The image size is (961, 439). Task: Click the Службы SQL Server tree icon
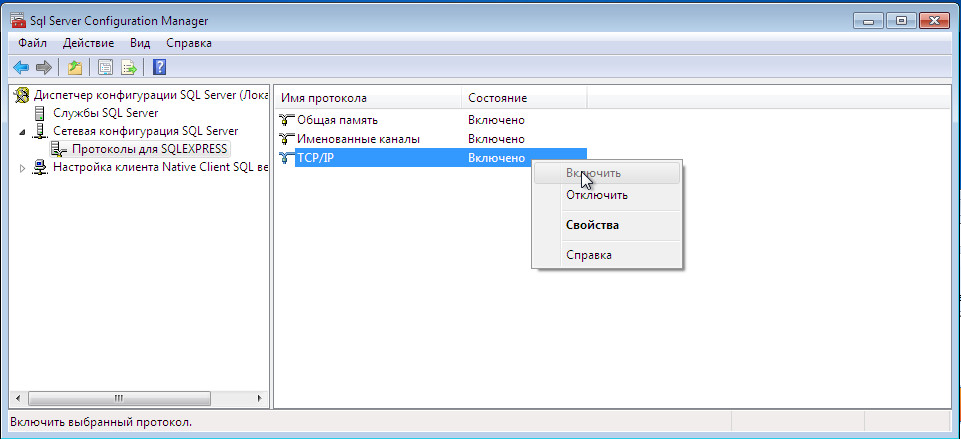tap(40, 113)
